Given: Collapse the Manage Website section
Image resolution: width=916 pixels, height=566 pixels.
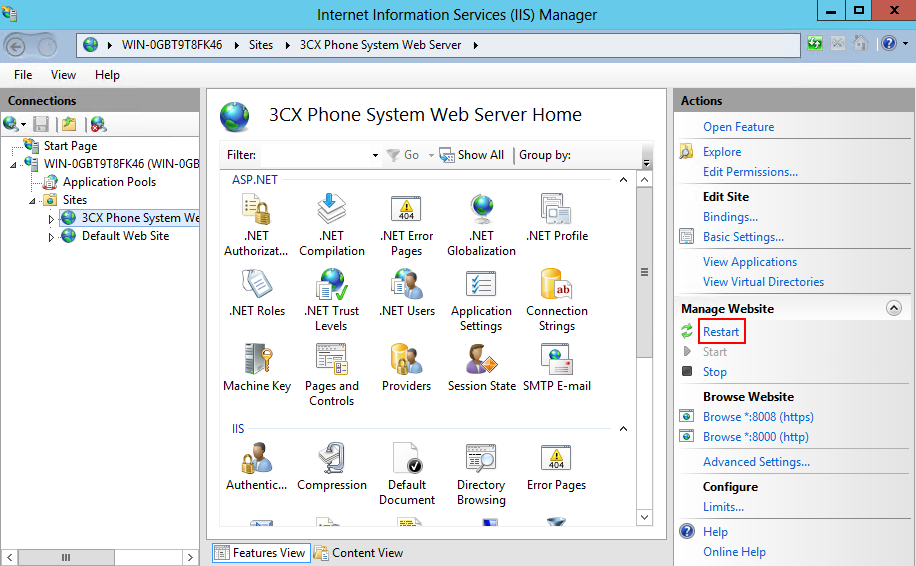Looking at the screenshot, I should 894,308.
